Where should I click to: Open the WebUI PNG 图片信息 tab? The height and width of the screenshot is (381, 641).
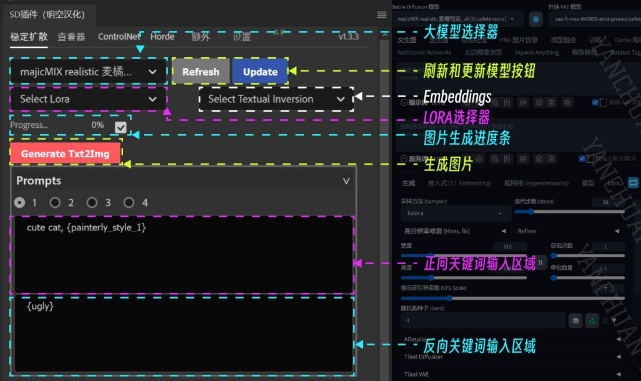click(x=518, y=40)
